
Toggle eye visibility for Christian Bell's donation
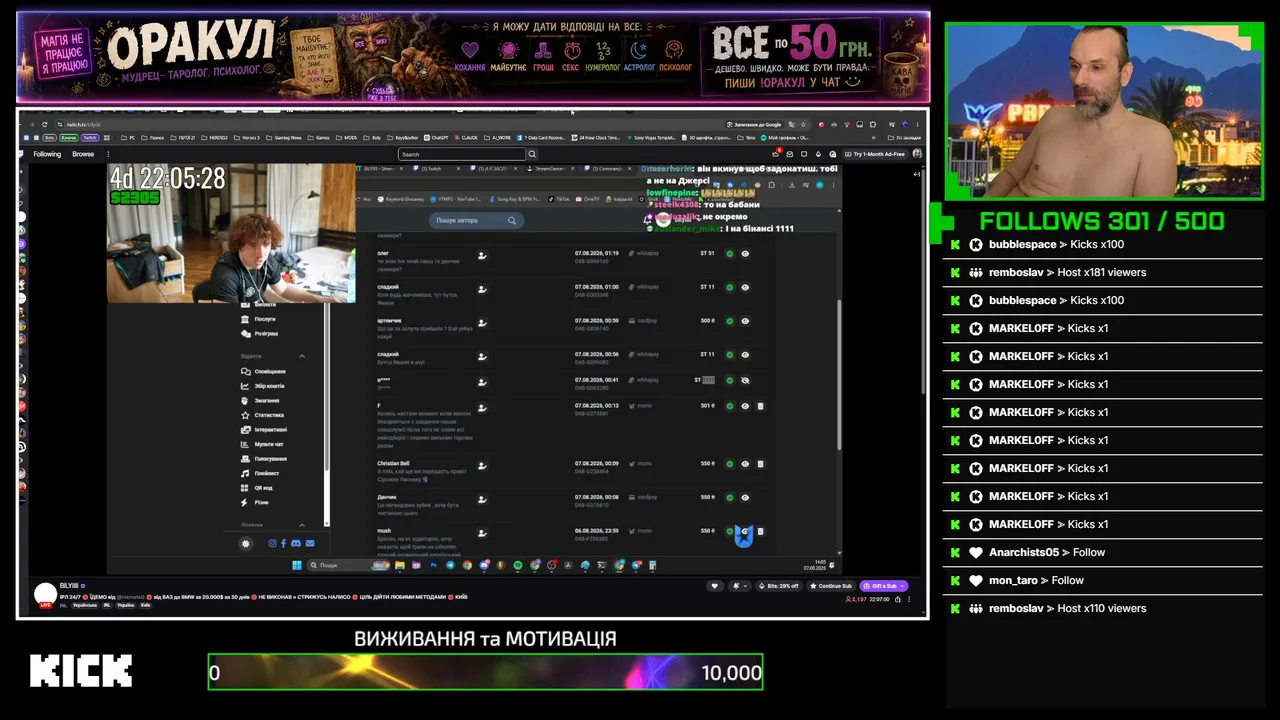point(745,464)
